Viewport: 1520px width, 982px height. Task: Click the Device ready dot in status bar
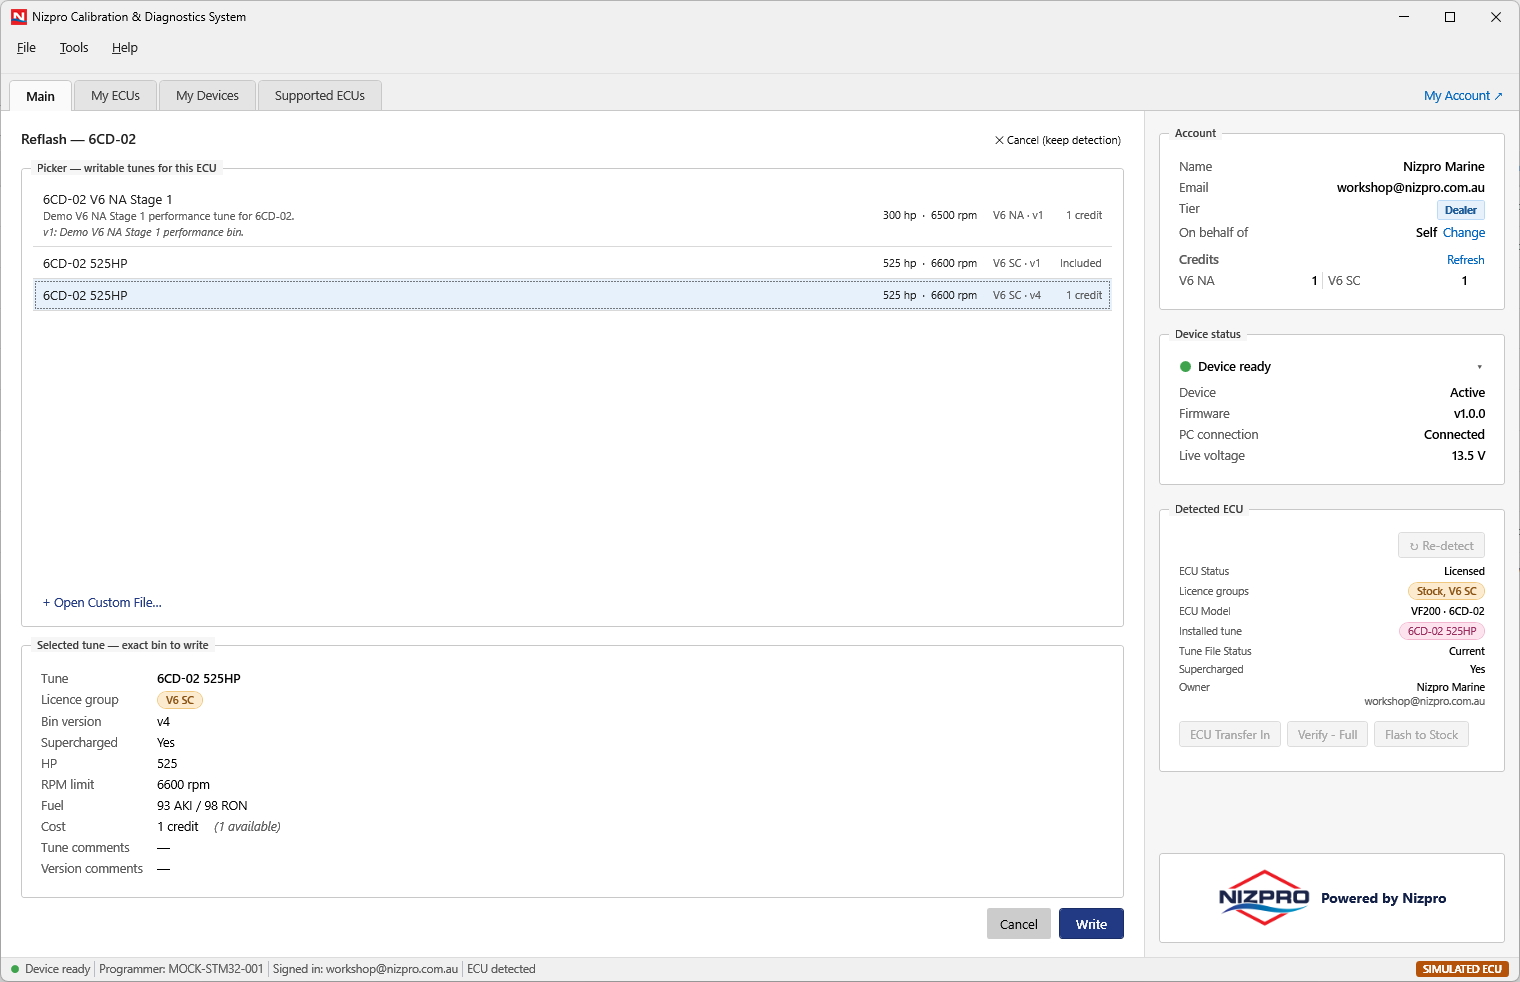pyautogui.click(x=15, y=969)
